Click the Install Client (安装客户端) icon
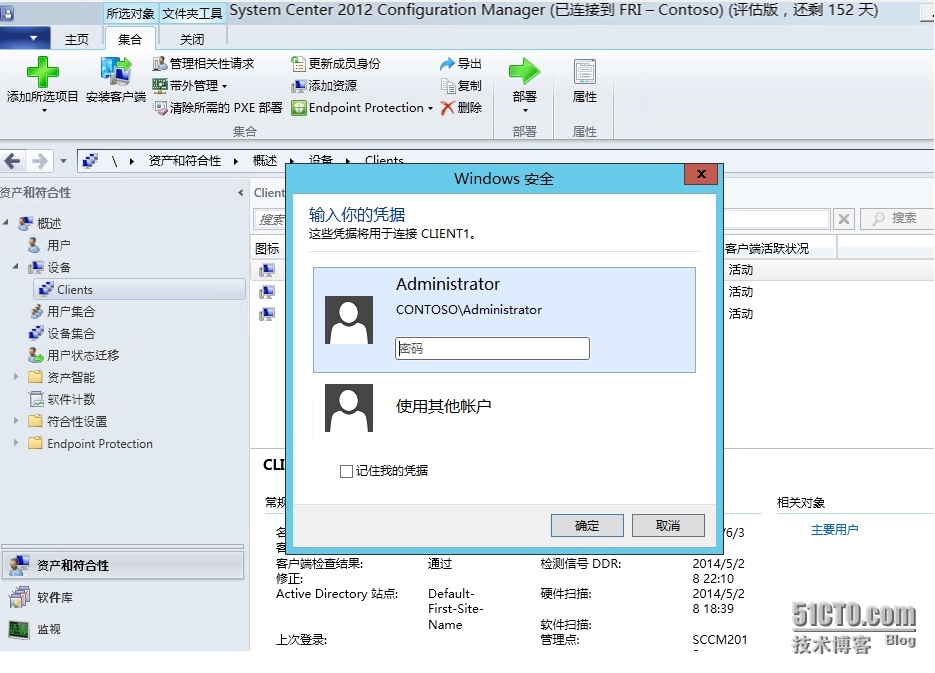 pos(116,72)
